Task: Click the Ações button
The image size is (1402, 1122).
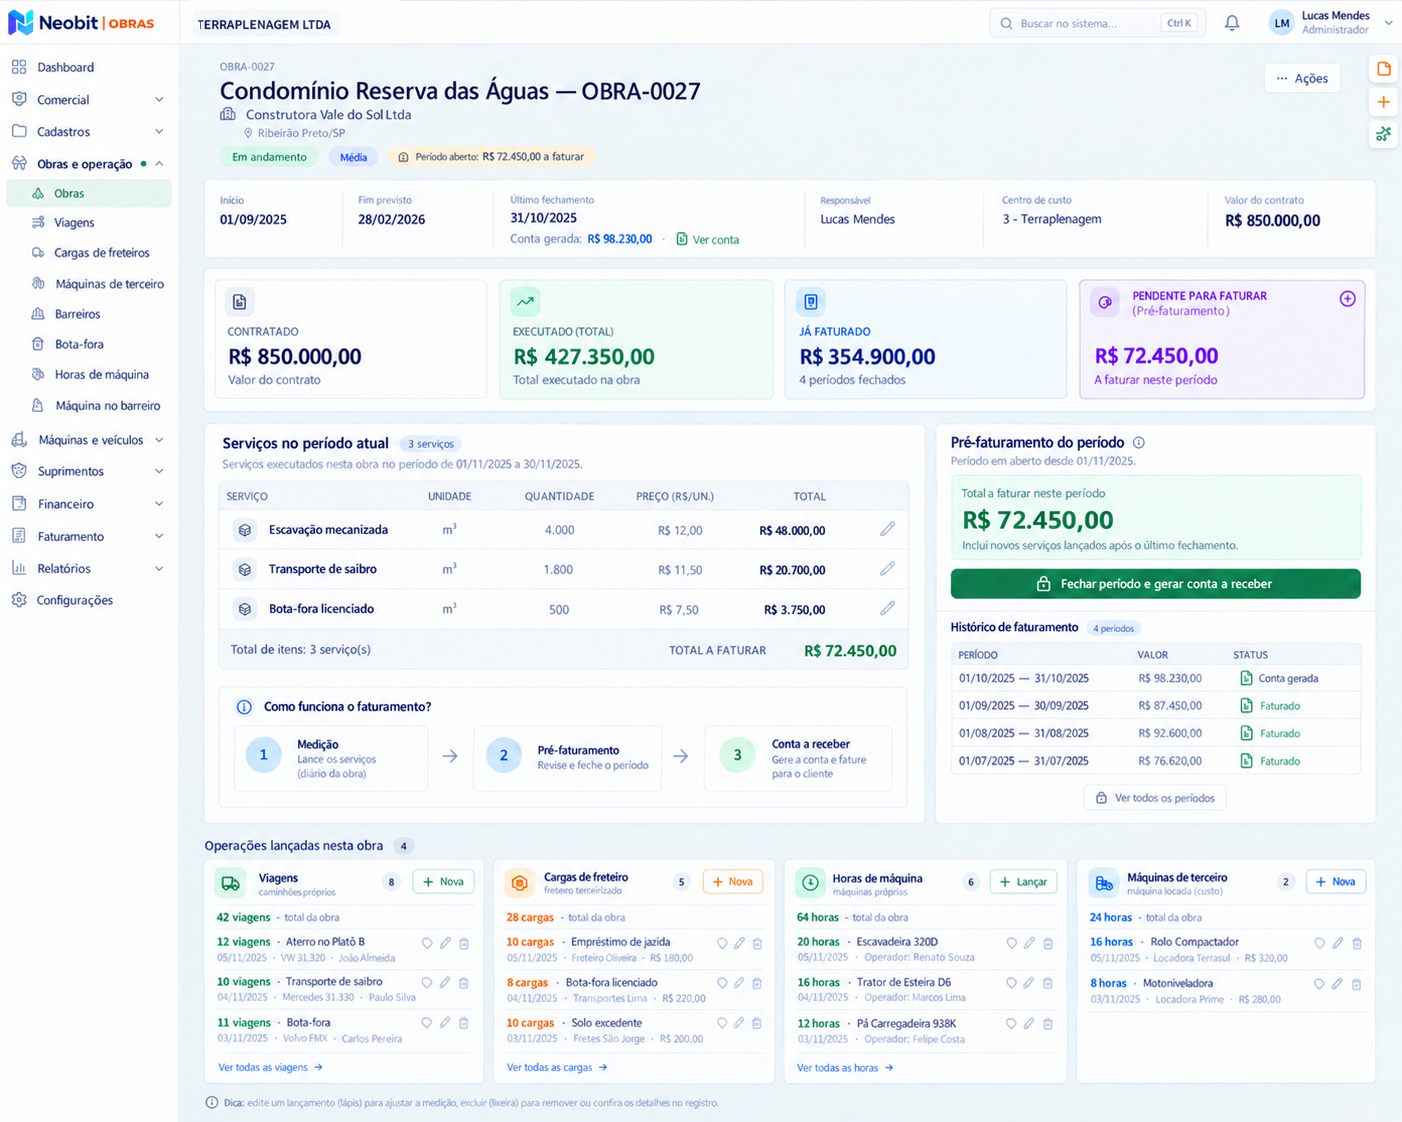Action: (1302, 78)
